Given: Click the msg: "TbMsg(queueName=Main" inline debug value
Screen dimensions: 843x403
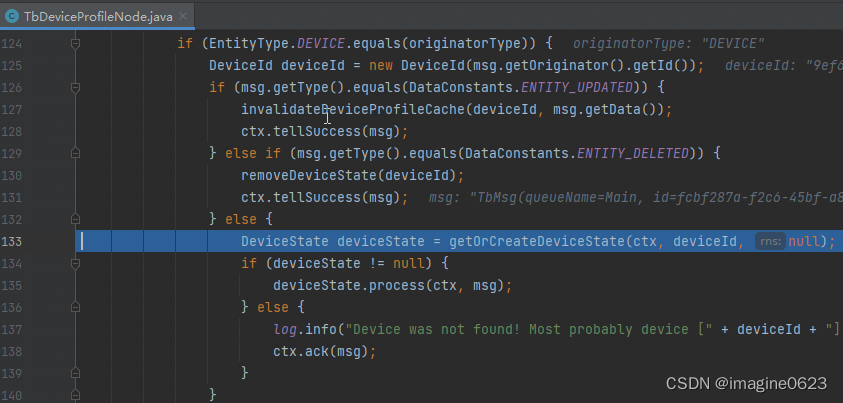Looking at the screenshot, I should point(635,198).
